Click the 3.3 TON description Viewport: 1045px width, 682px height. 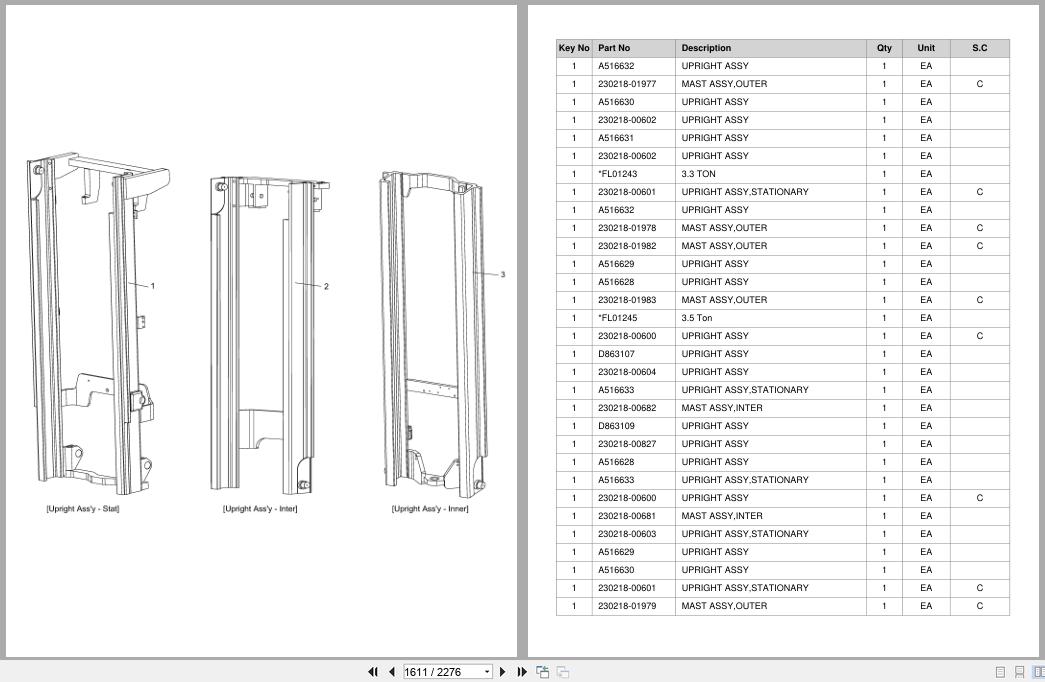(x=698, y=174)
